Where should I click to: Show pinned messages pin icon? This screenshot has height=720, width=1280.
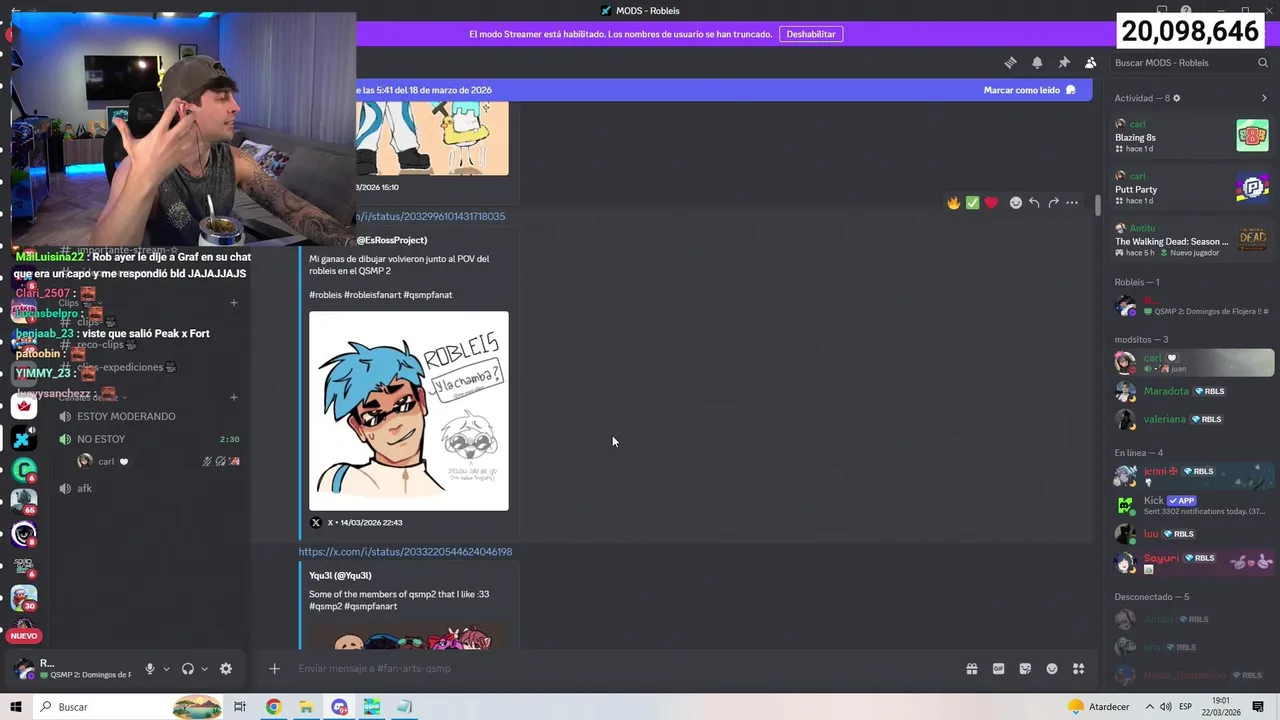tap(1064, 62)
